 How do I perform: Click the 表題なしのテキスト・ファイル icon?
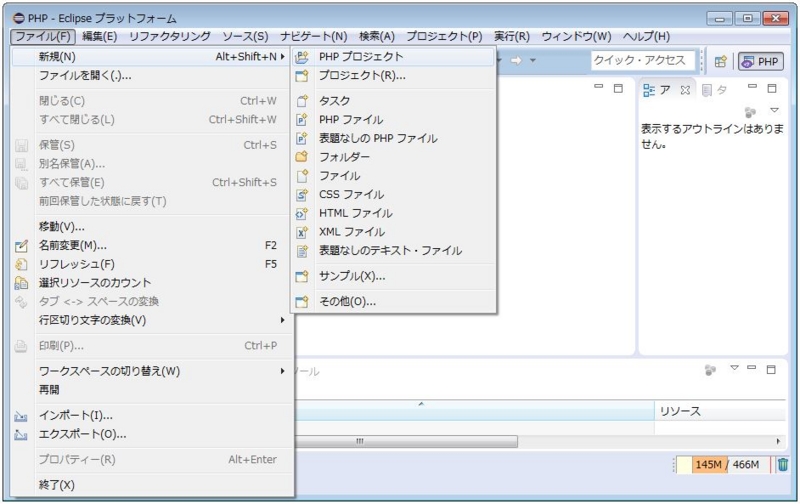pos(302,250)
